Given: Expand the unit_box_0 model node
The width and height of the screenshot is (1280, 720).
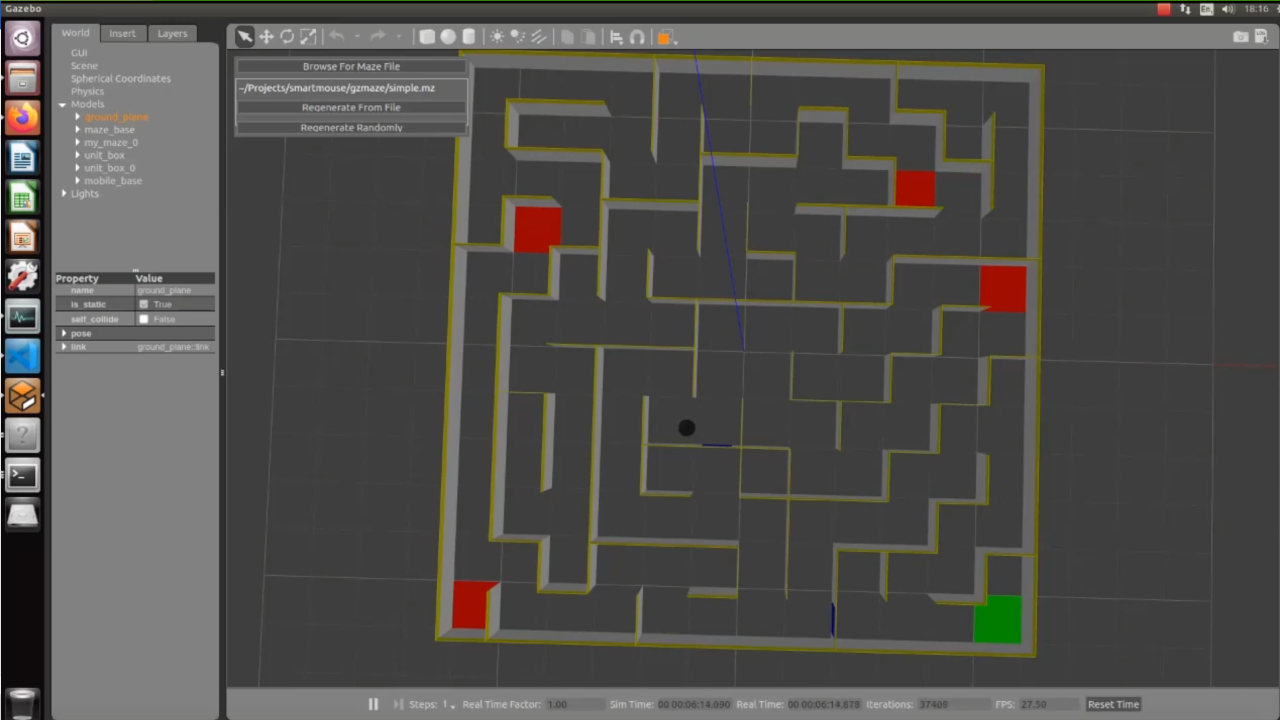Looking at the screenshot, I should coord(77,168).
